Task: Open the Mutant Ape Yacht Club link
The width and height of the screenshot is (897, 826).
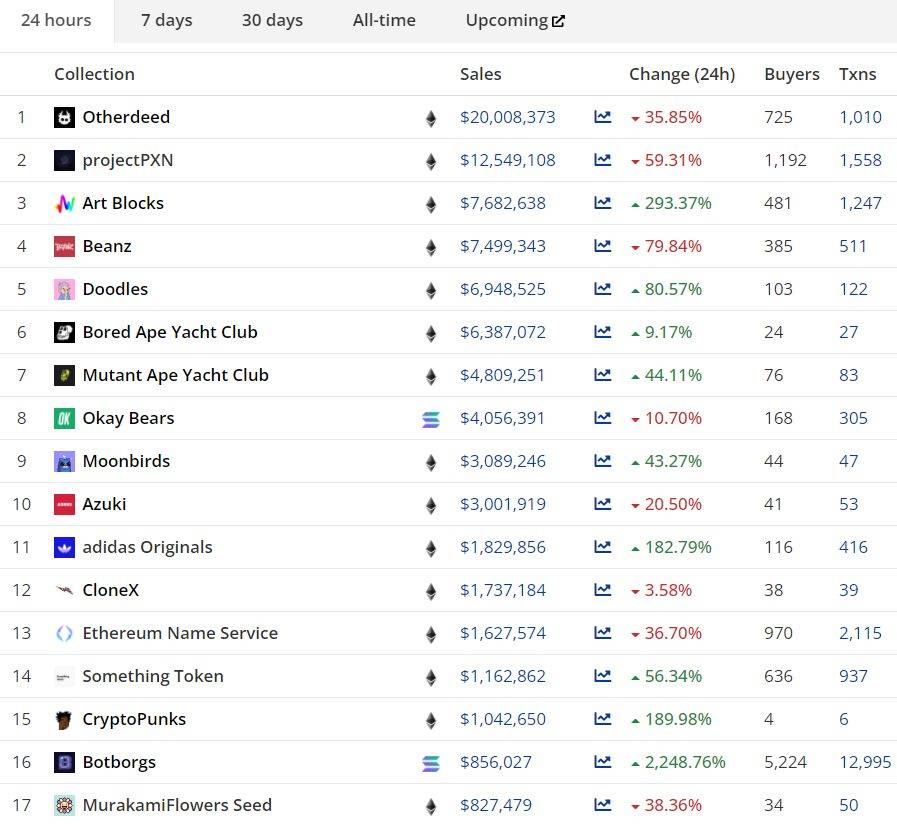Action: point(176,375)
